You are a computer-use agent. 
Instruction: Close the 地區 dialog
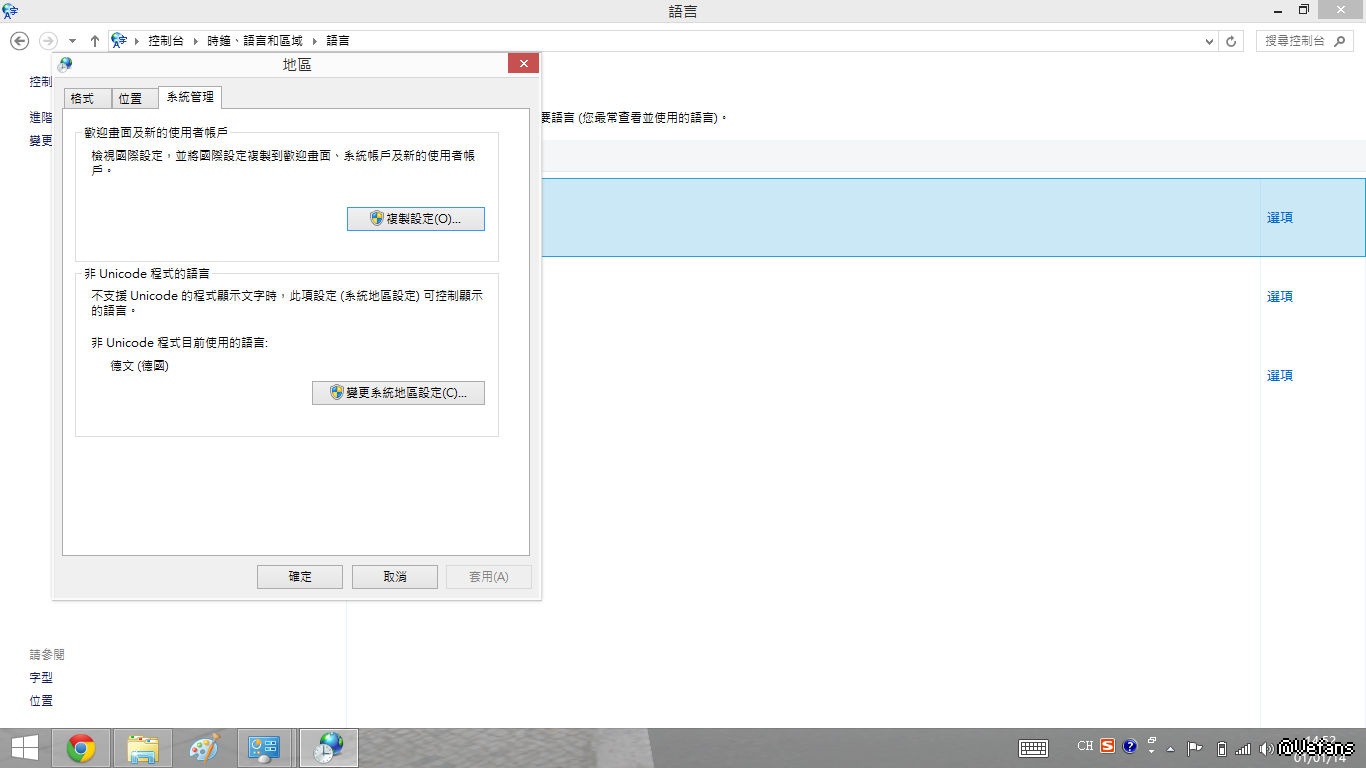[x=523, y=64]
